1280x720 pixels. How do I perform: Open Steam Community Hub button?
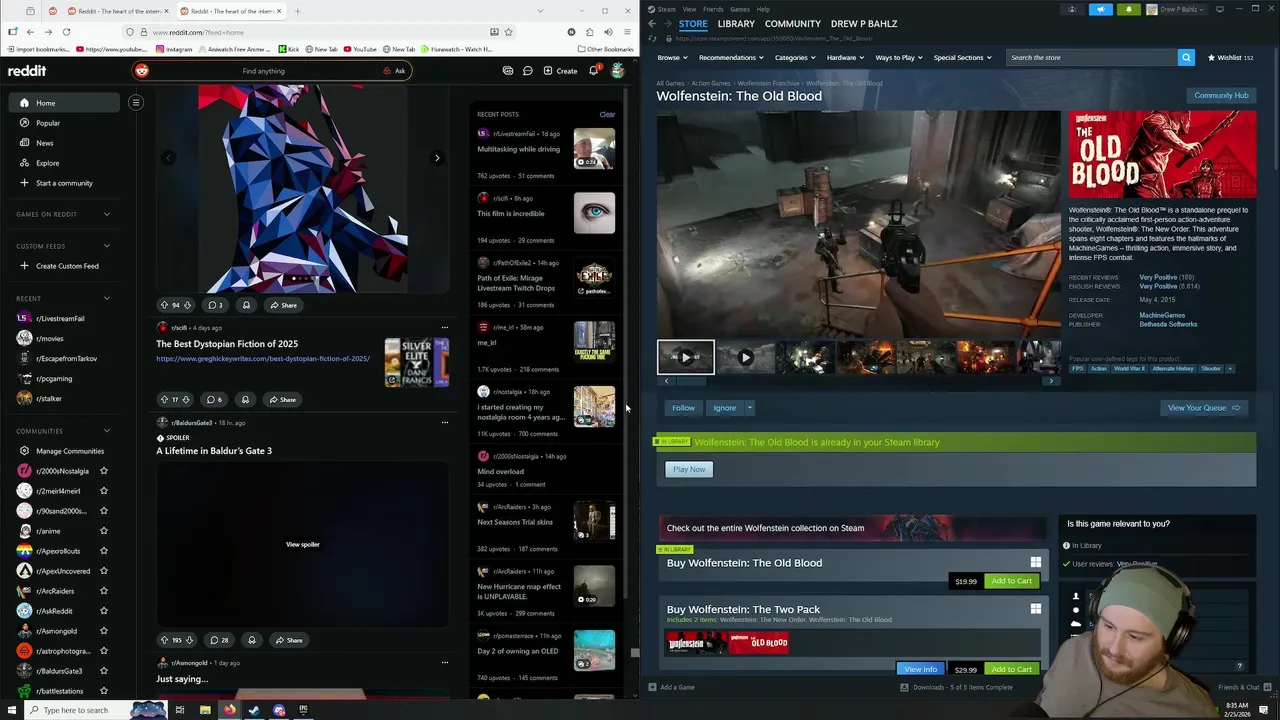(x=1221, y=96)
